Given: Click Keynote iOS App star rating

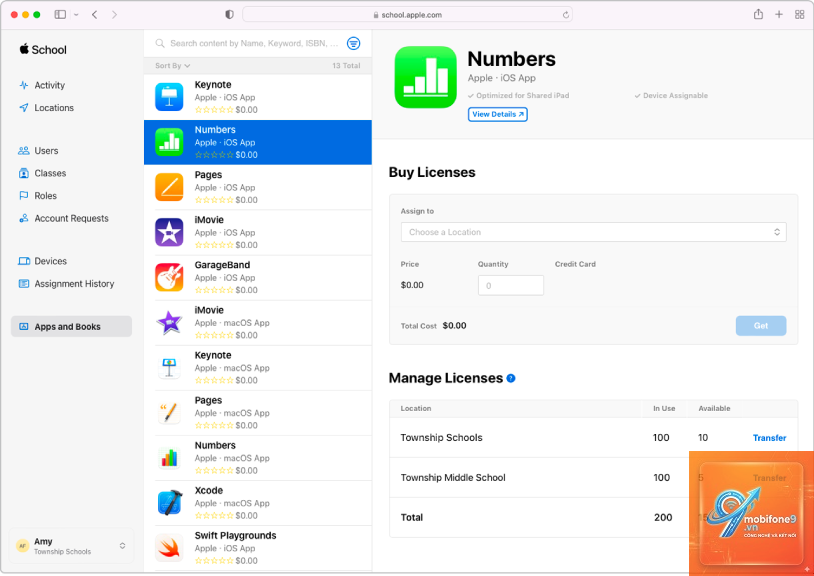Looking at the screenshot, I should (214, 110).
